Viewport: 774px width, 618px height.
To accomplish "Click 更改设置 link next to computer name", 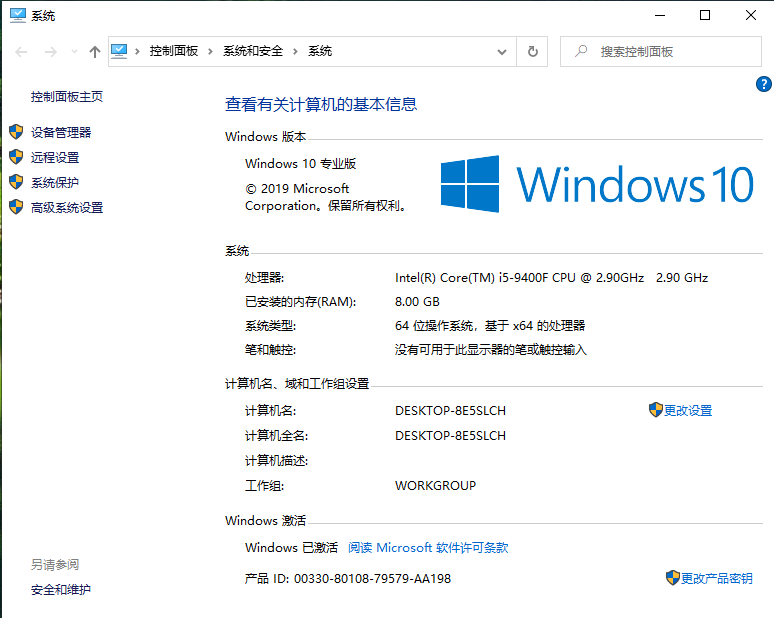I will pyautogui.click(x=688, y=411).
